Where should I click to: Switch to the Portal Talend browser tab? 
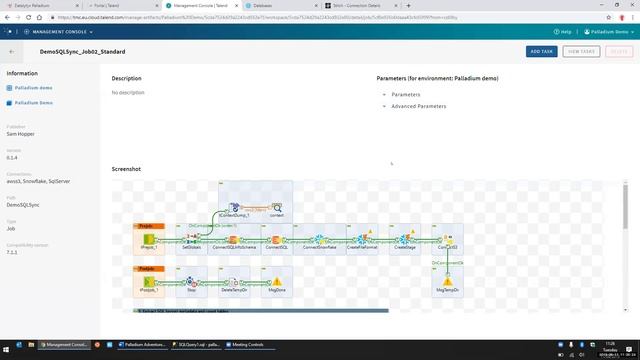(122, 6)
